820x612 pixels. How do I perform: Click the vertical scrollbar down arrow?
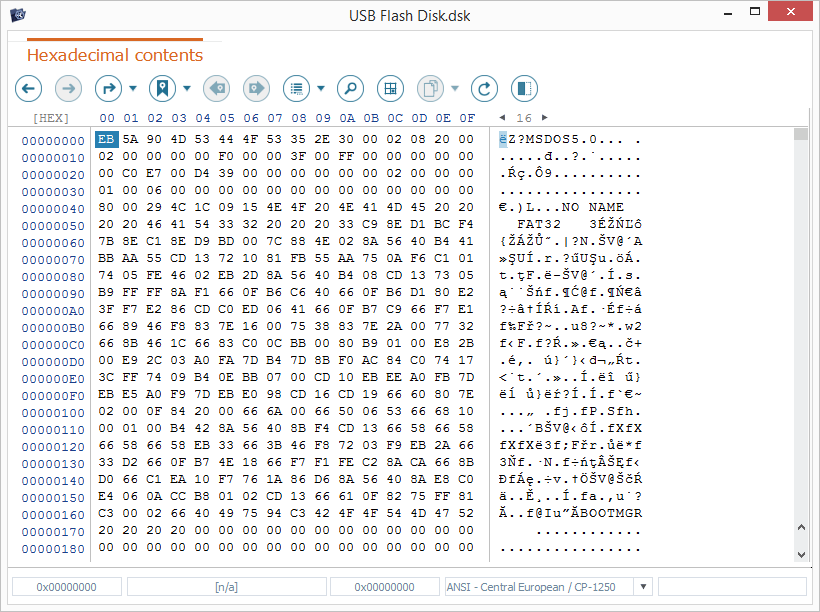[800, 553]
